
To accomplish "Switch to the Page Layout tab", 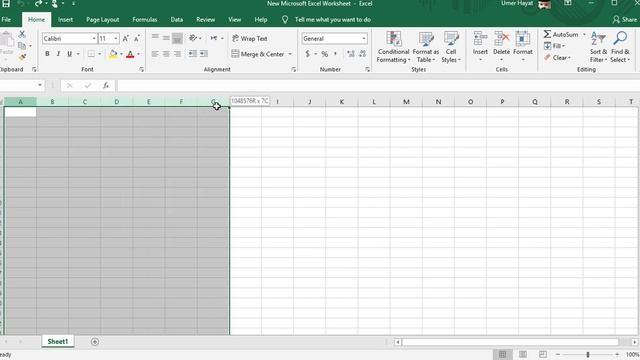I will coord(102,20).
